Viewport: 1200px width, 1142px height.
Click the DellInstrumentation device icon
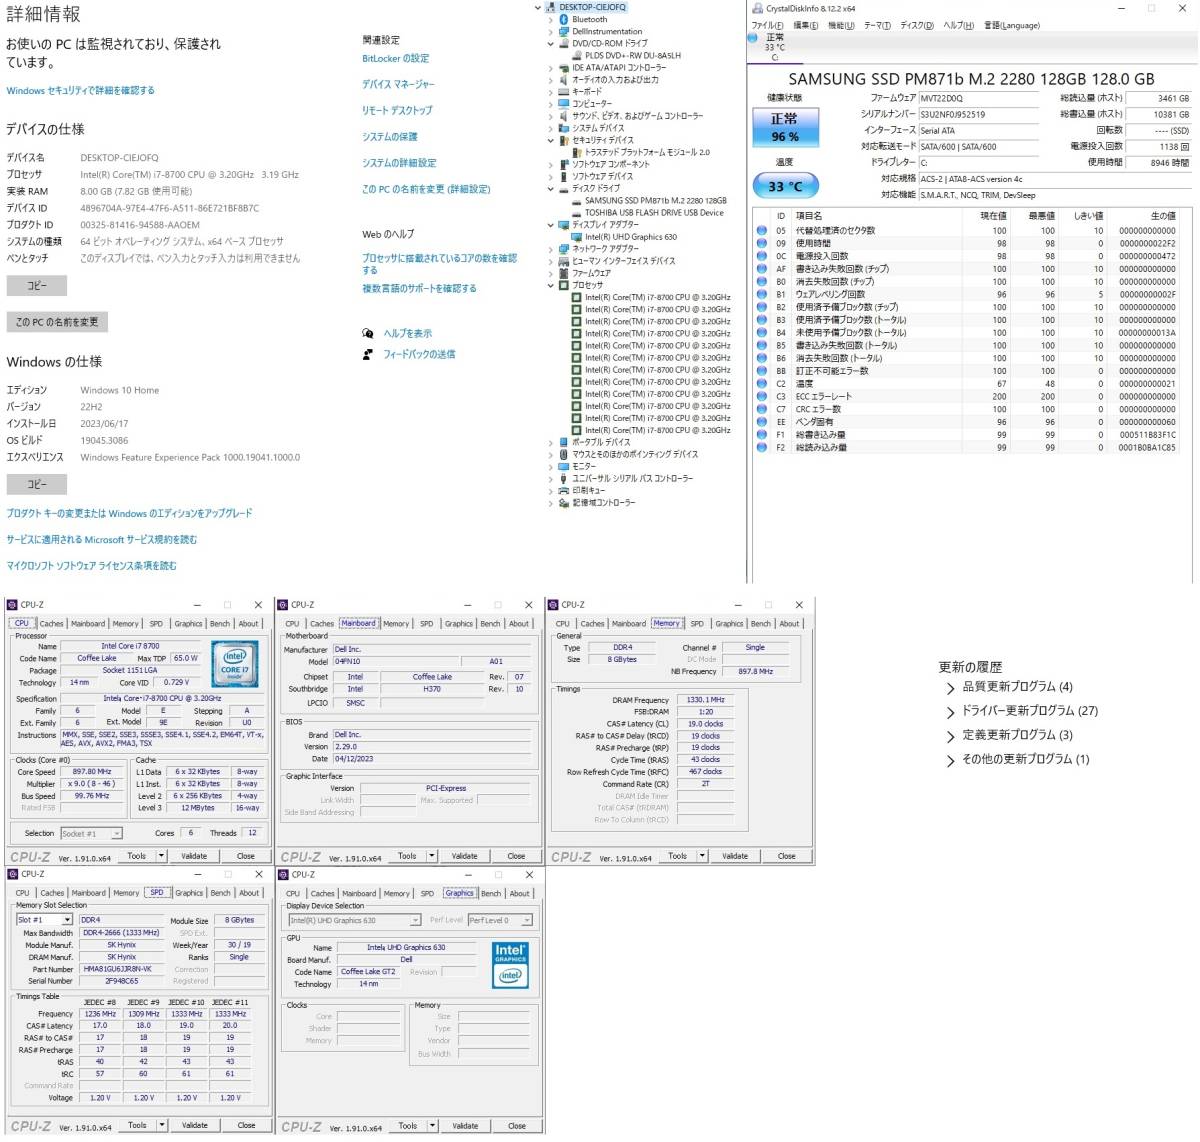point(564,31)
